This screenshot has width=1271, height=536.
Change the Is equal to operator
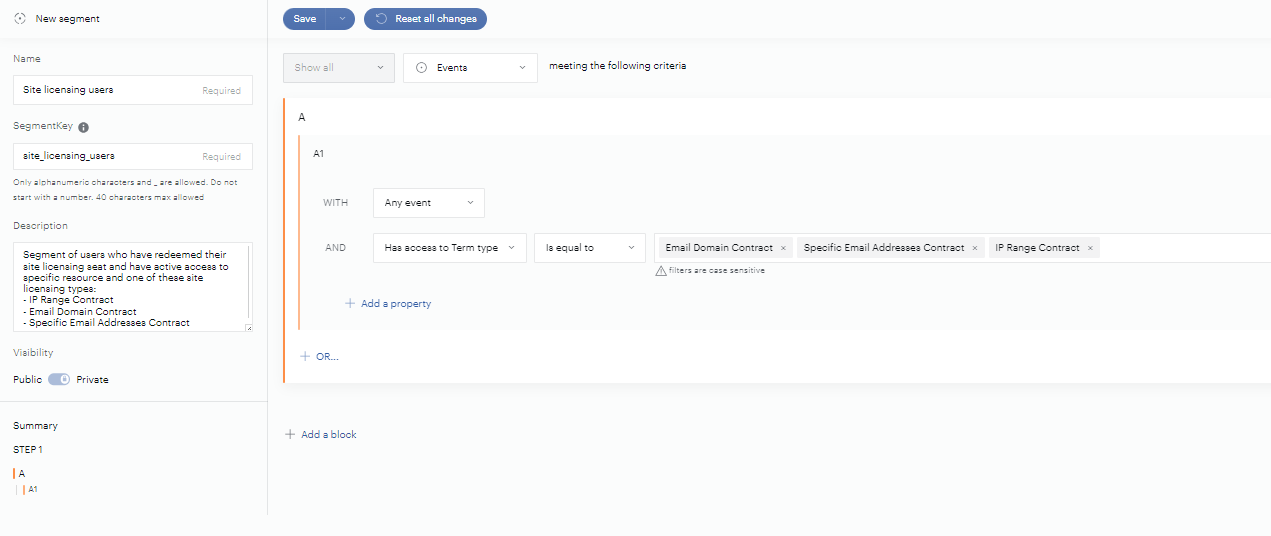coord(589,248)
